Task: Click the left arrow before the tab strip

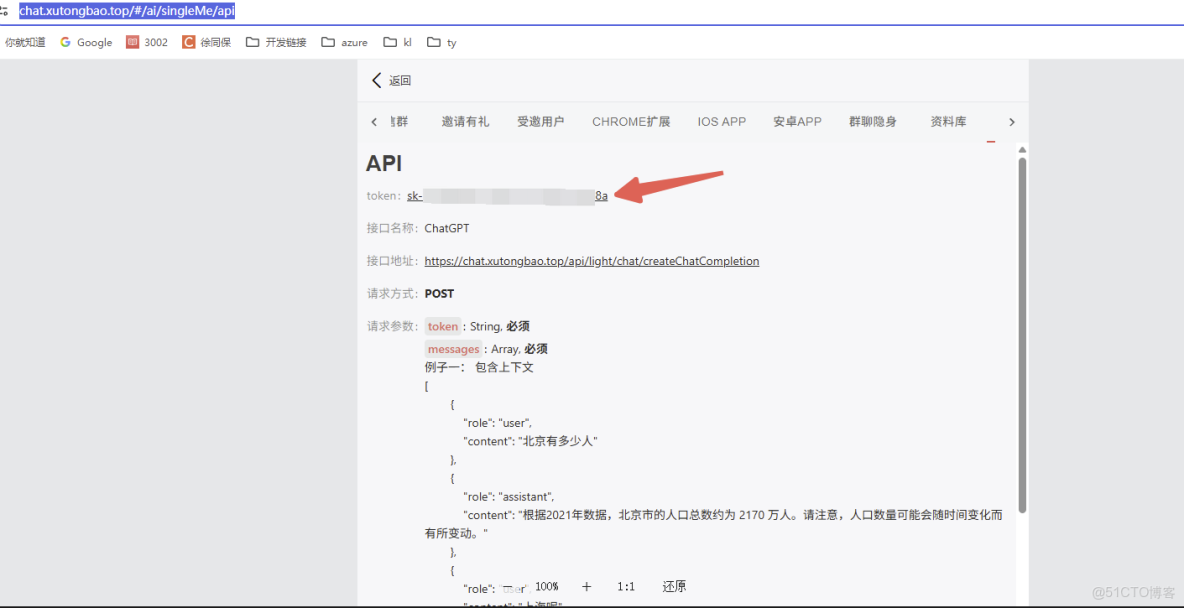Action: tap(374, 121)
